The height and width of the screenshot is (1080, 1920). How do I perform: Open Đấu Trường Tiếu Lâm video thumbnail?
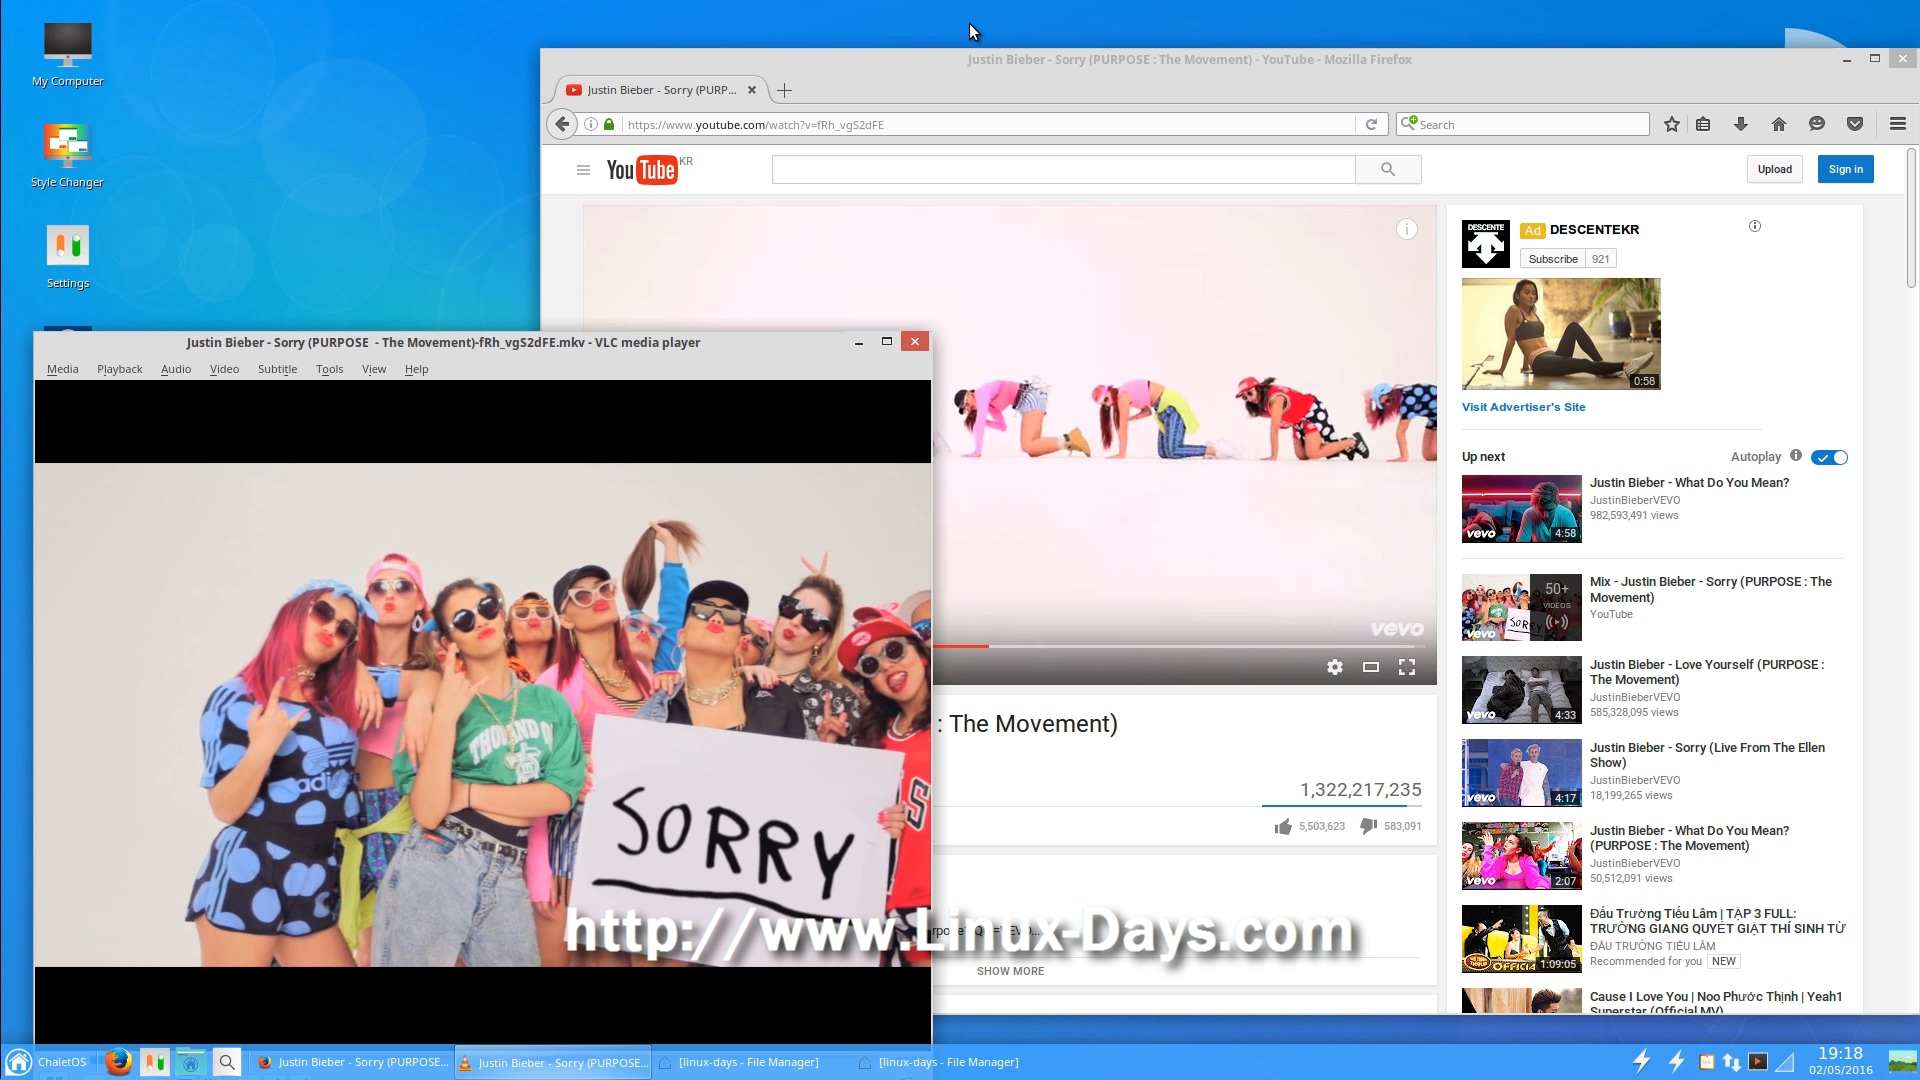pyautogui.click(x=1521, y=939)
